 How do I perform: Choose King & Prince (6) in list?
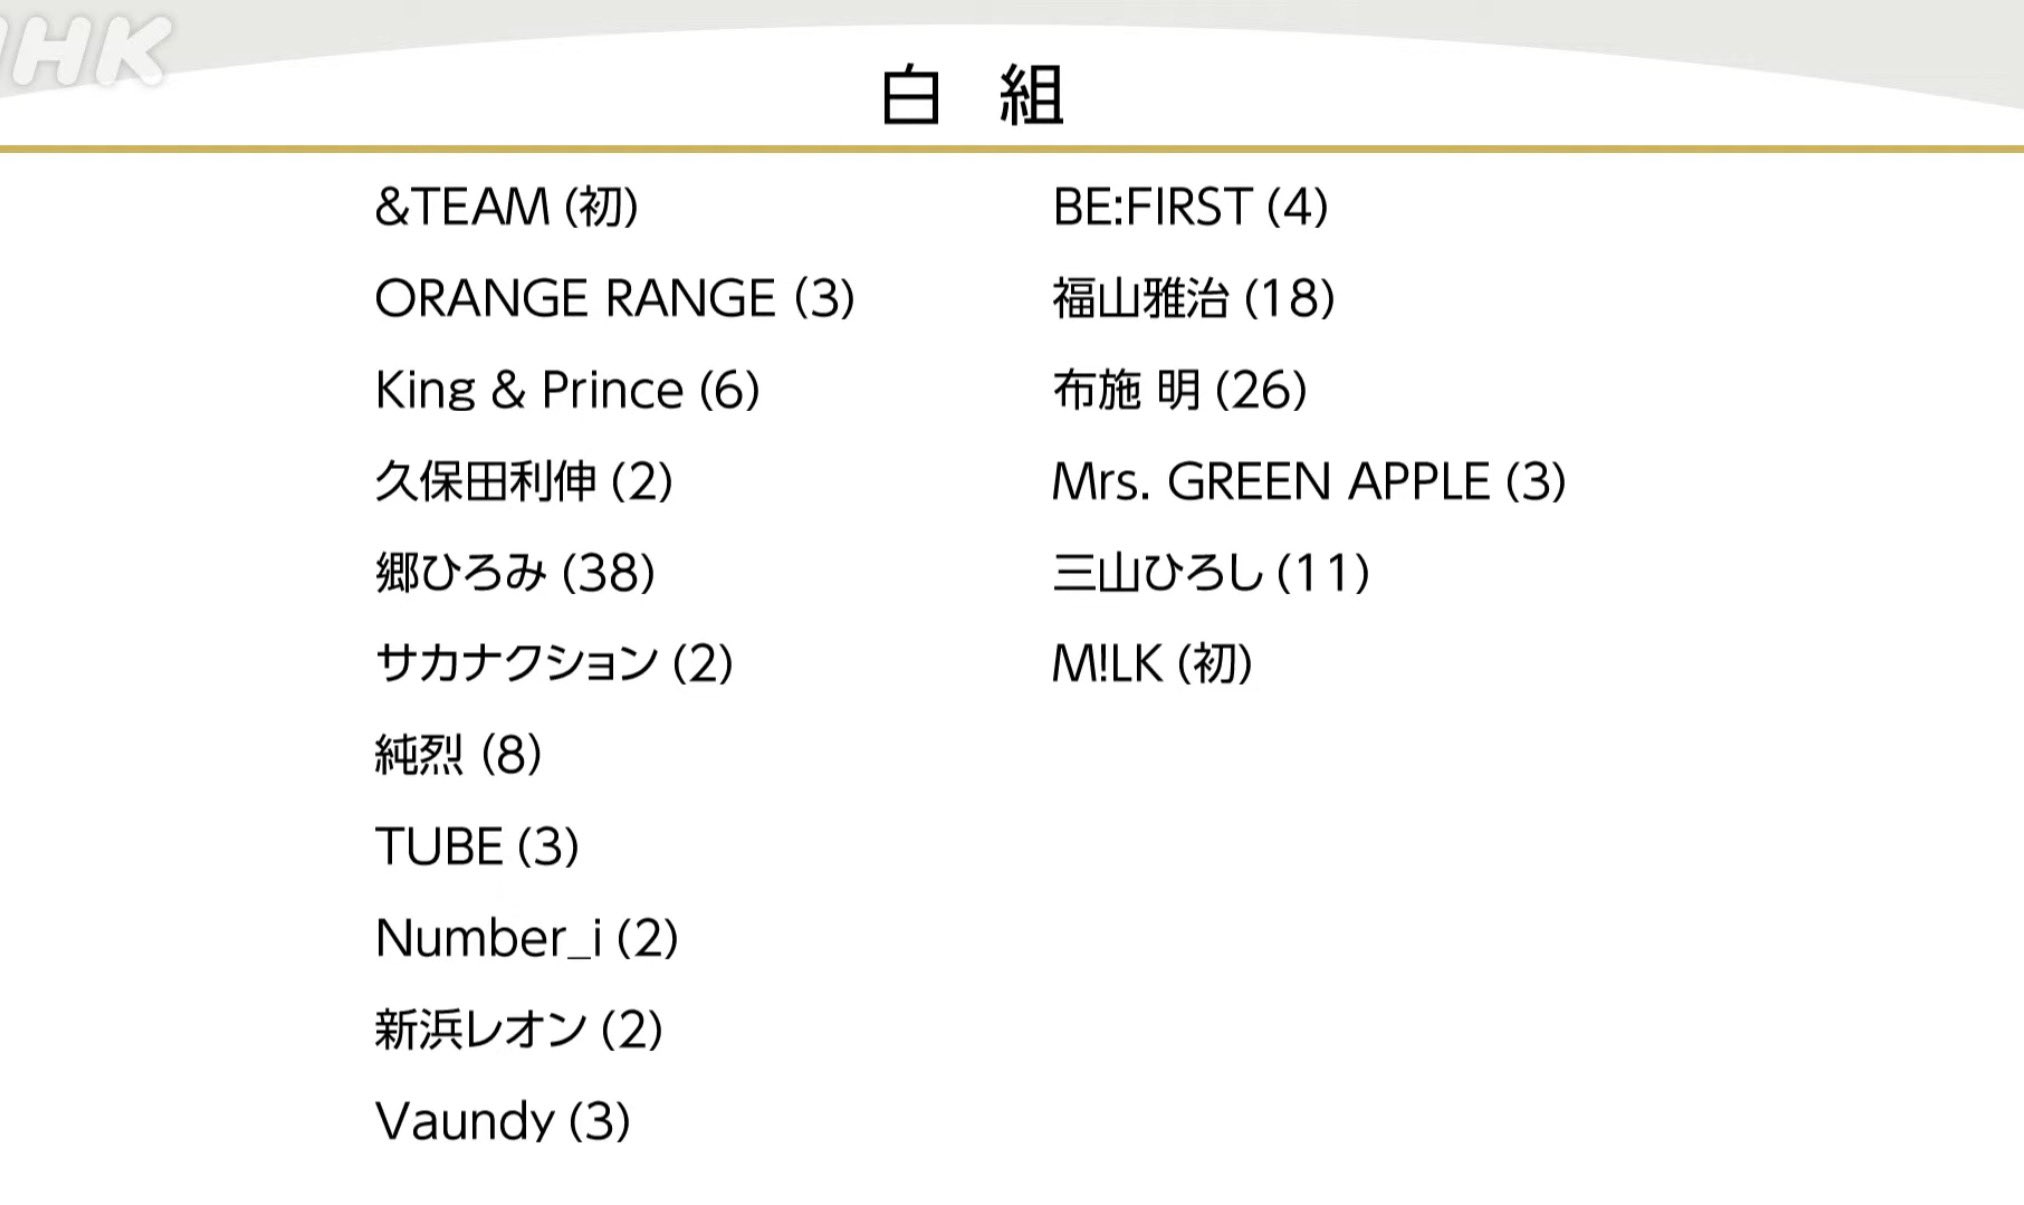tap(567, 390)
